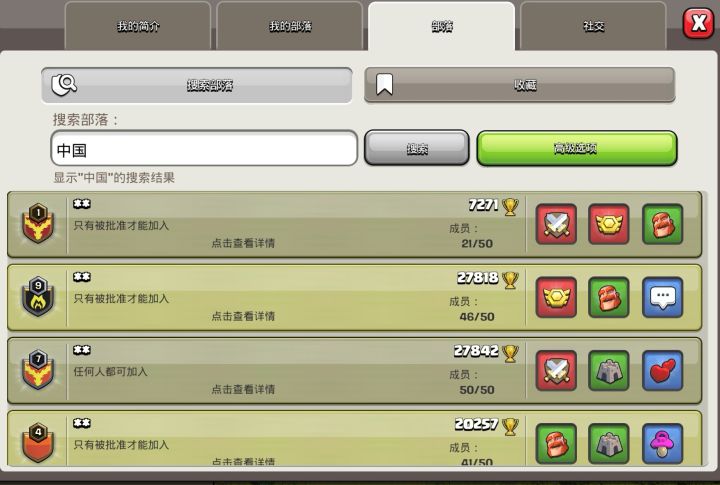Click the clan search text field containing 中国
The image size is (720, 485).
tap(204, 148)
